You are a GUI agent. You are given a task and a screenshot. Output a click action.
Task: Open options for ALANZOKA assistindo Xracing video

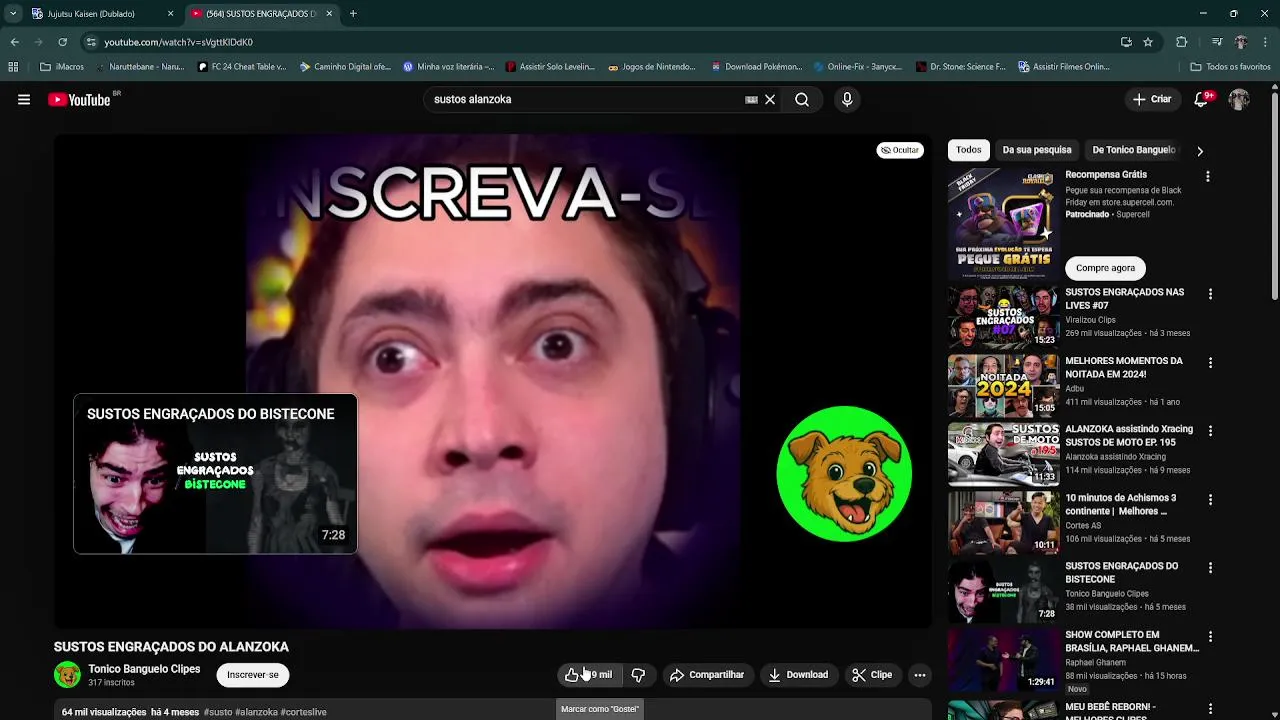coord(1210,431)
